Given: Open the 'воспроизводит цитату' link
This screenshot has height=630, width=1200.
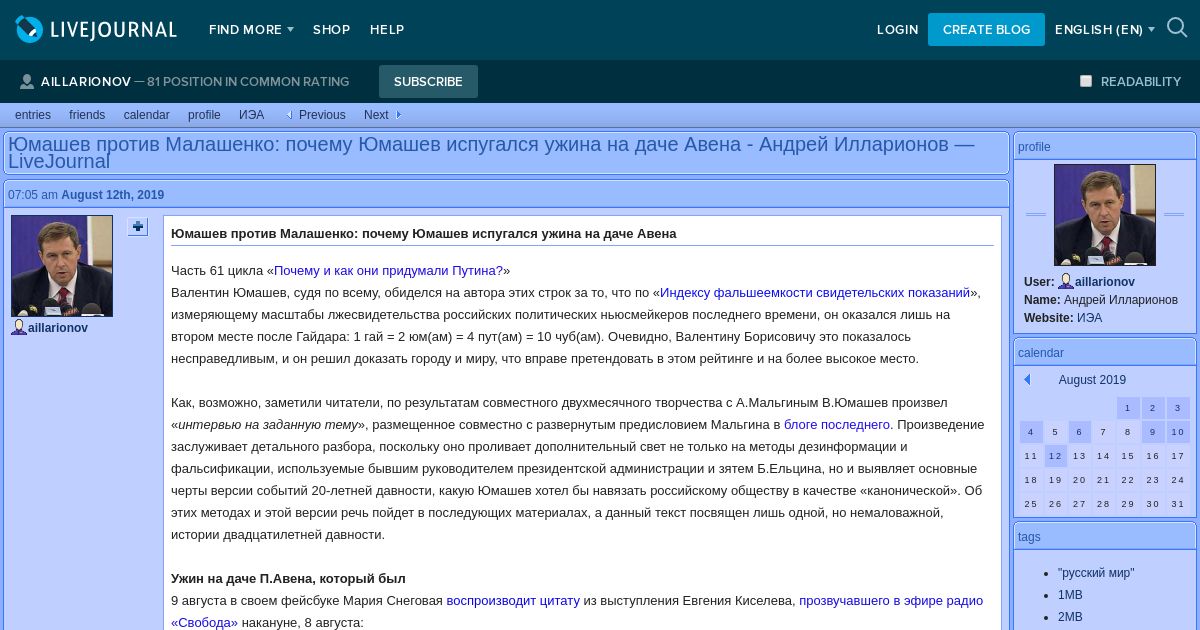Looking at the screenshot, I should tap(513, 600).
